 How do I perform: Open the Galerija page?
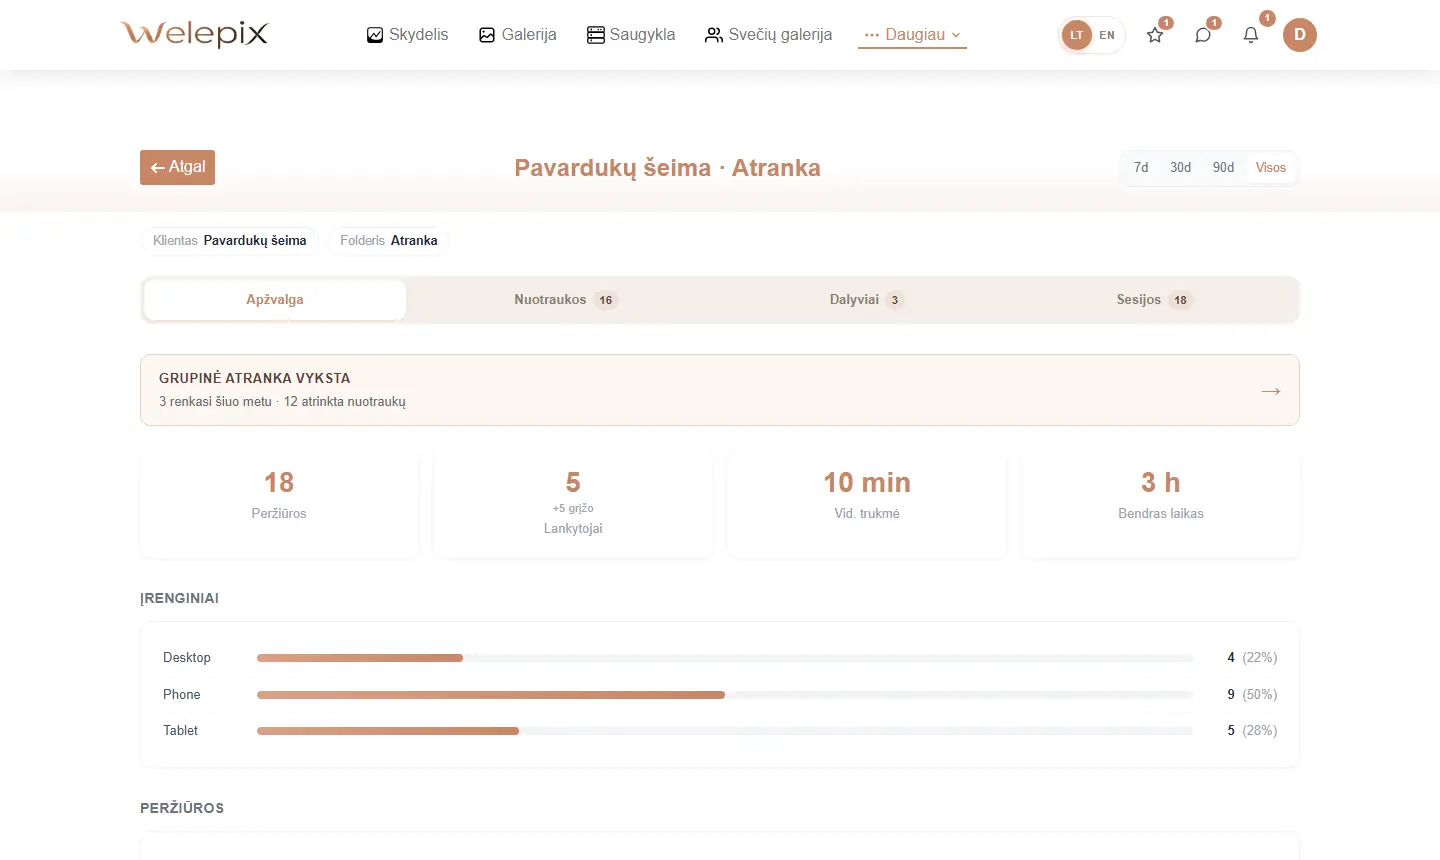(x=518, y=35)
